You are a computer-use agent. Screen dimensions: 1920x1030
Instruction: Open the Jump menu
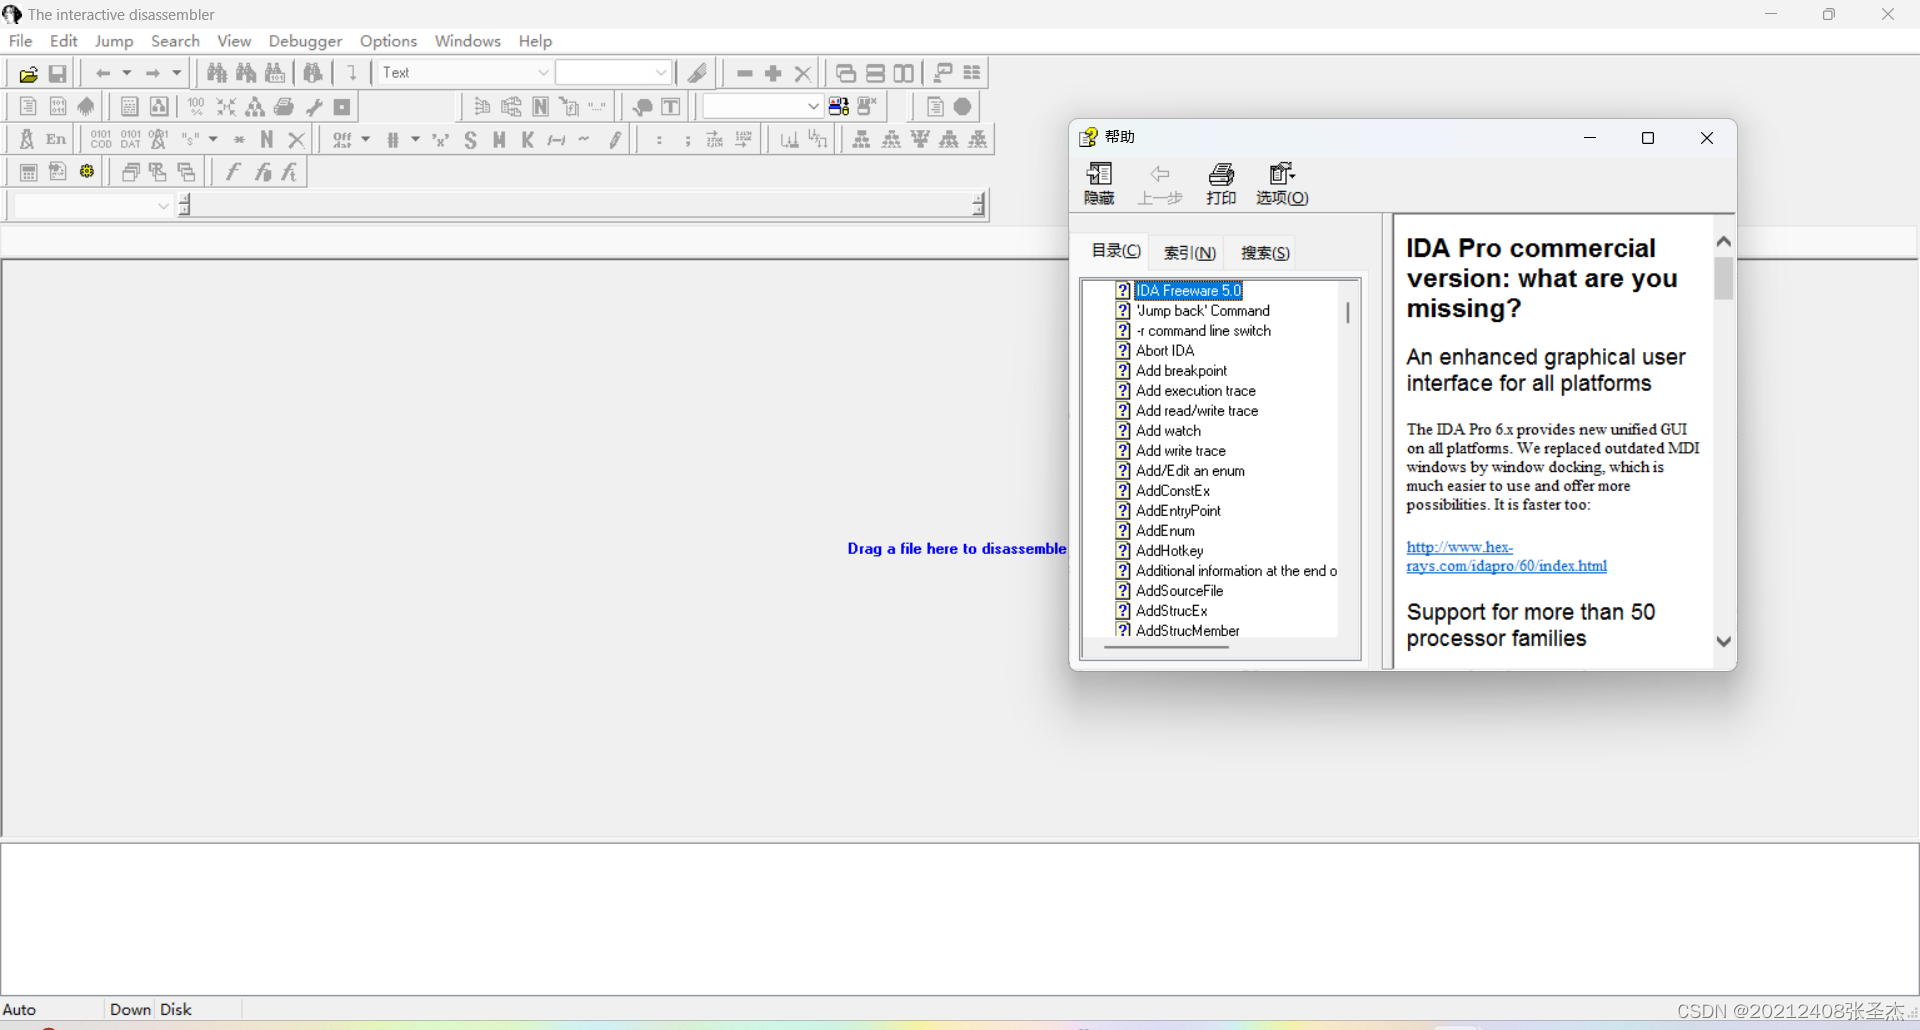[x=114, y=41]
